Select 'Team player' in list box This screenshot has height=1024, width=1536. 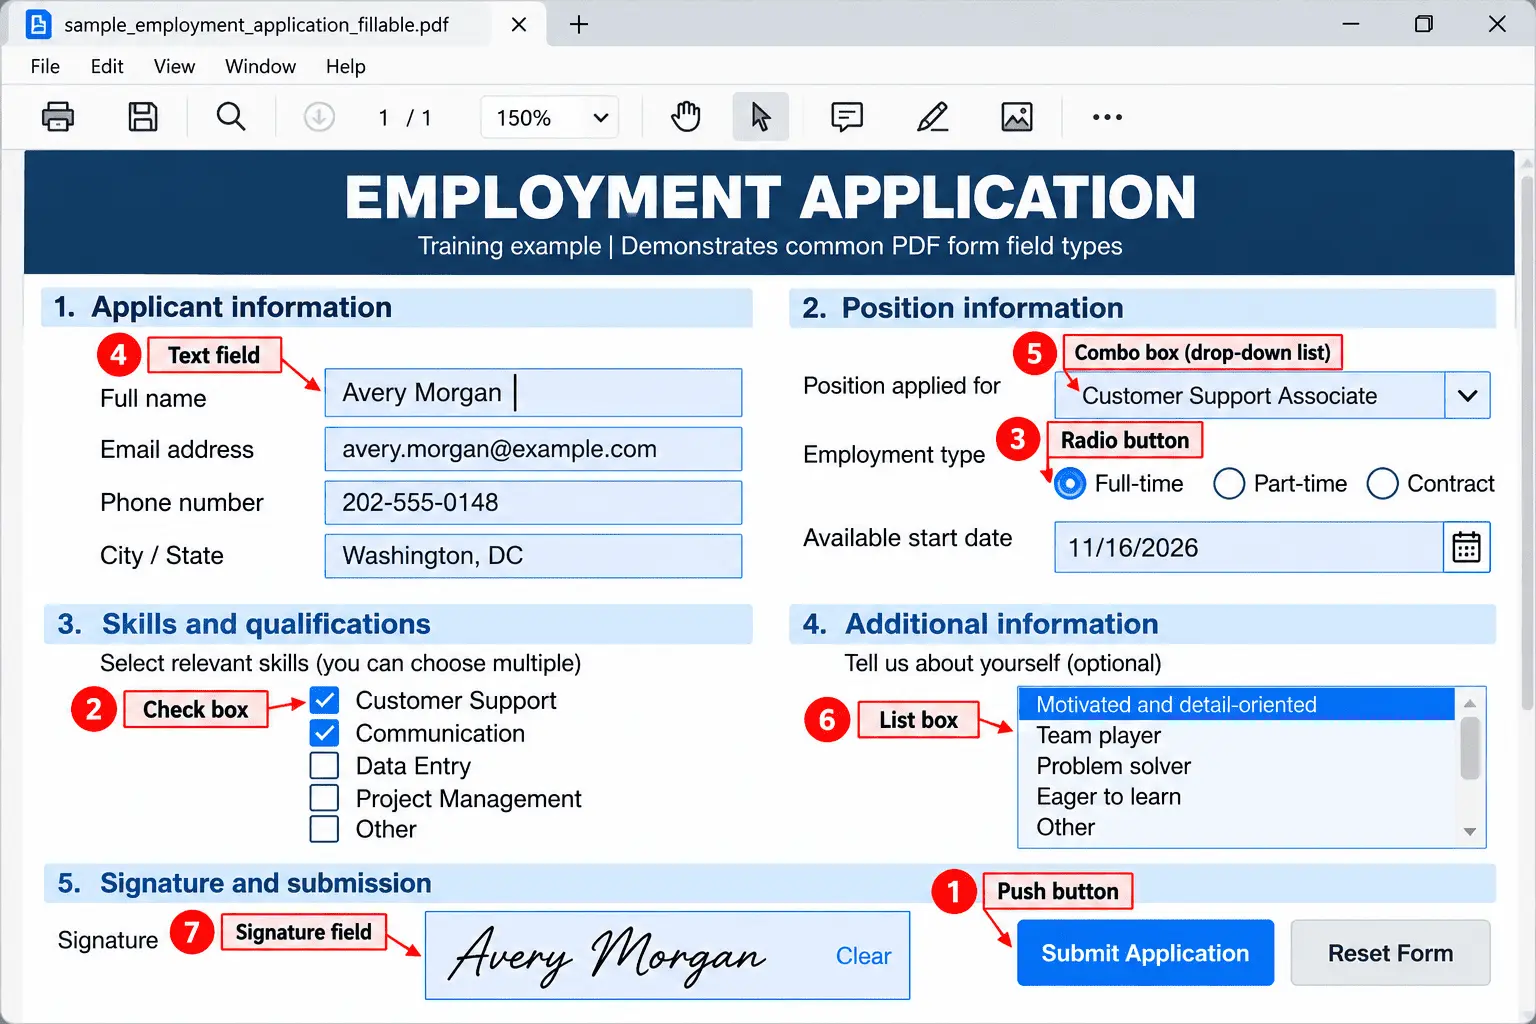coord(1236,735)
